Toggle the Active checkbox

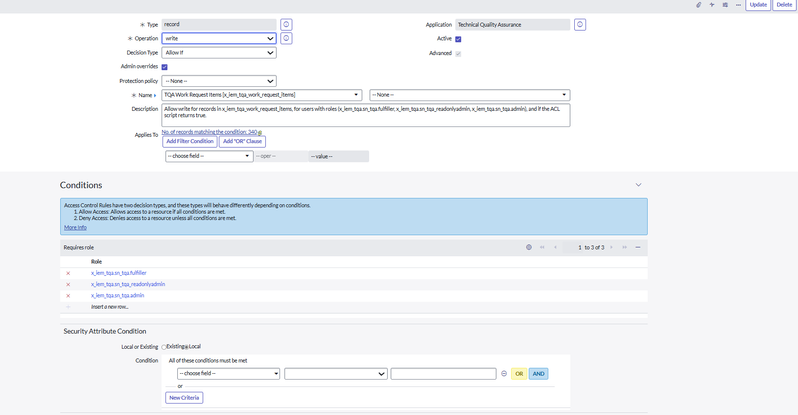click(x=458, y=39)
